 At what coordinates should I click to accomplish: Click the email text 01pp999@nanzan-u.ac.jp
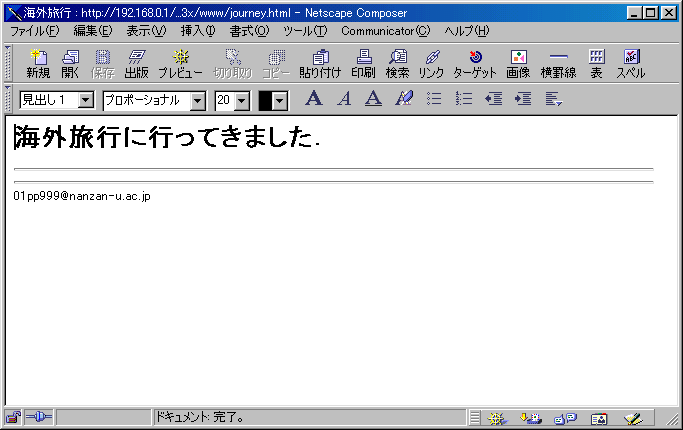pos(82,196)
